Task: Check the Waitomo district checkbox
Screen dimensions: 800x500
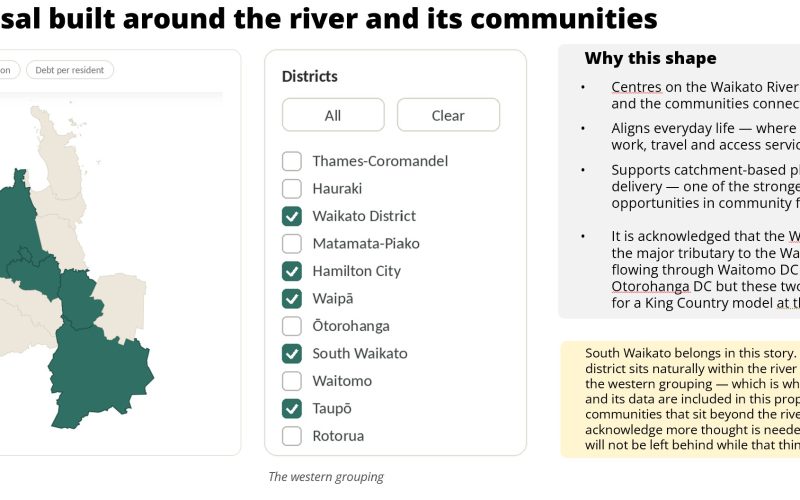Action: pos(292,382)
